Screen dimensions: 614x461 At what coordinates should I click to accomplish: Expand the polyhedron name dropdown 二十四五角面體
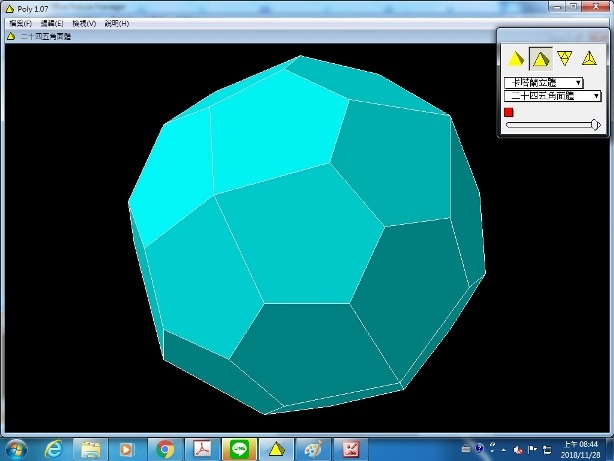coord(554,96)
